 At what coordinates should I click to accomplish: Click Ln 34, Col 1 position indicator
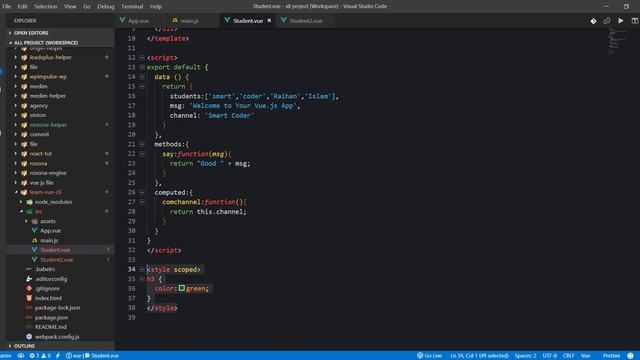[x=479, y=356]
